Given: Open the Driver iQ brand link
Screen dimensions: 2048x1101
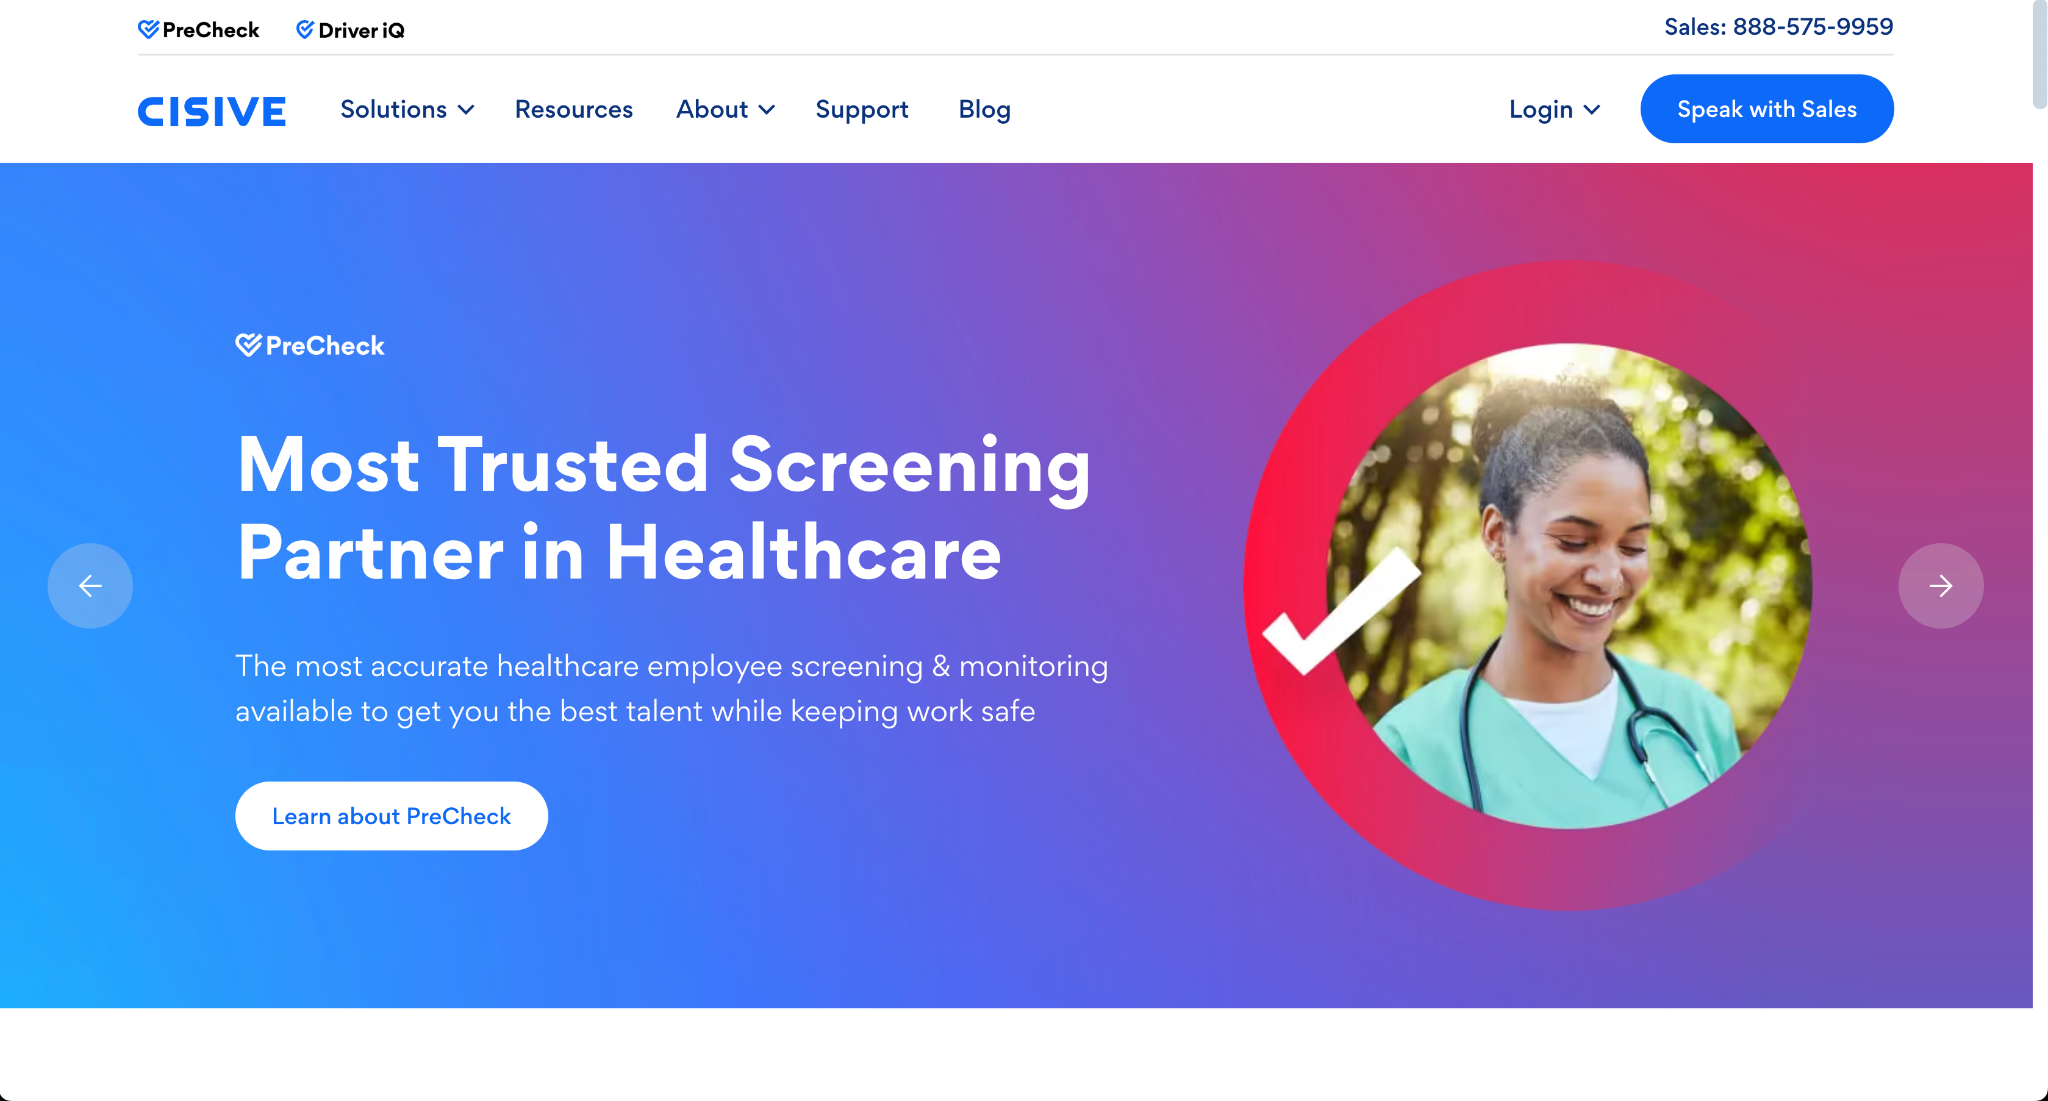Looking at the screenshot, I should click(x=350, y=30).
